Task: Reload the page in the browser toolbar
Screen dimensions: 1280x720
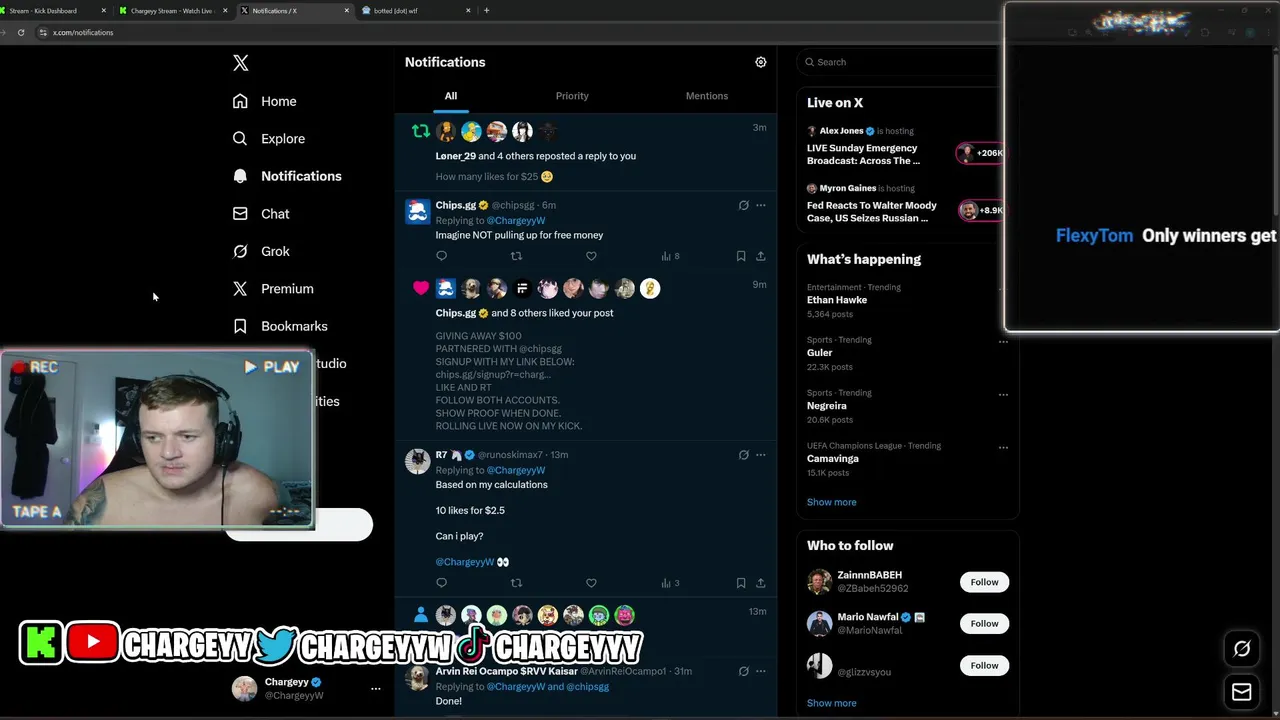Action: [21, 33]
